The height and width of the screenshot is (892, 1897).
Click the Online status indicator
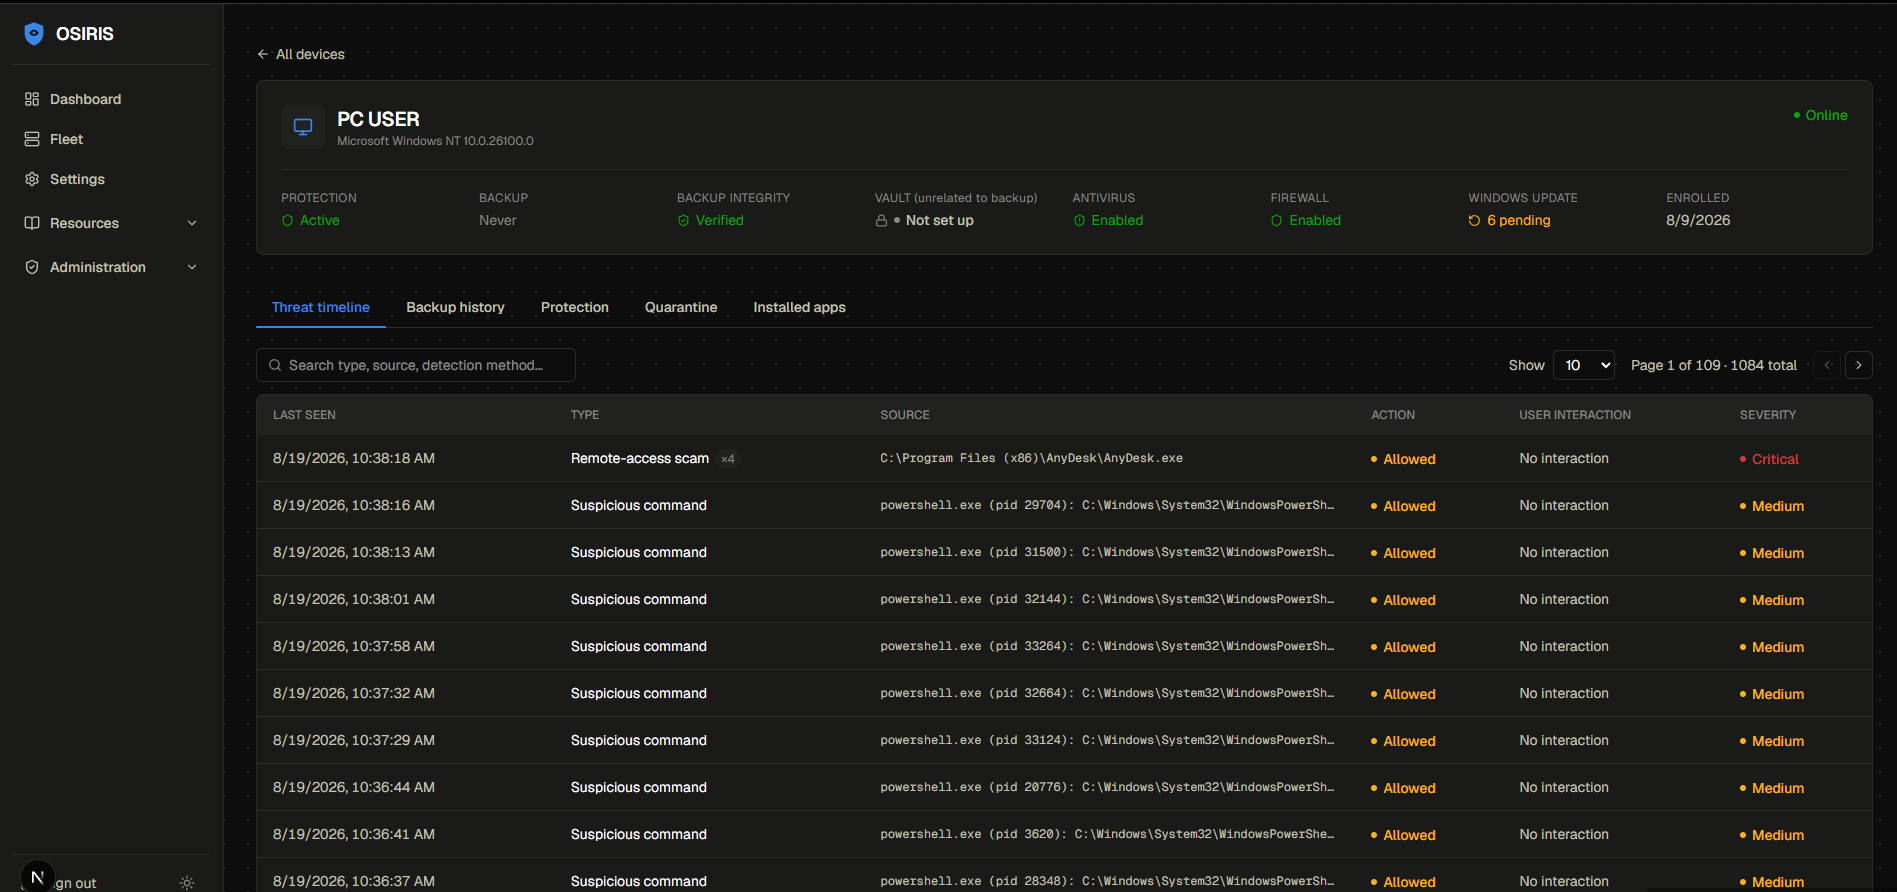(1820, 115)
